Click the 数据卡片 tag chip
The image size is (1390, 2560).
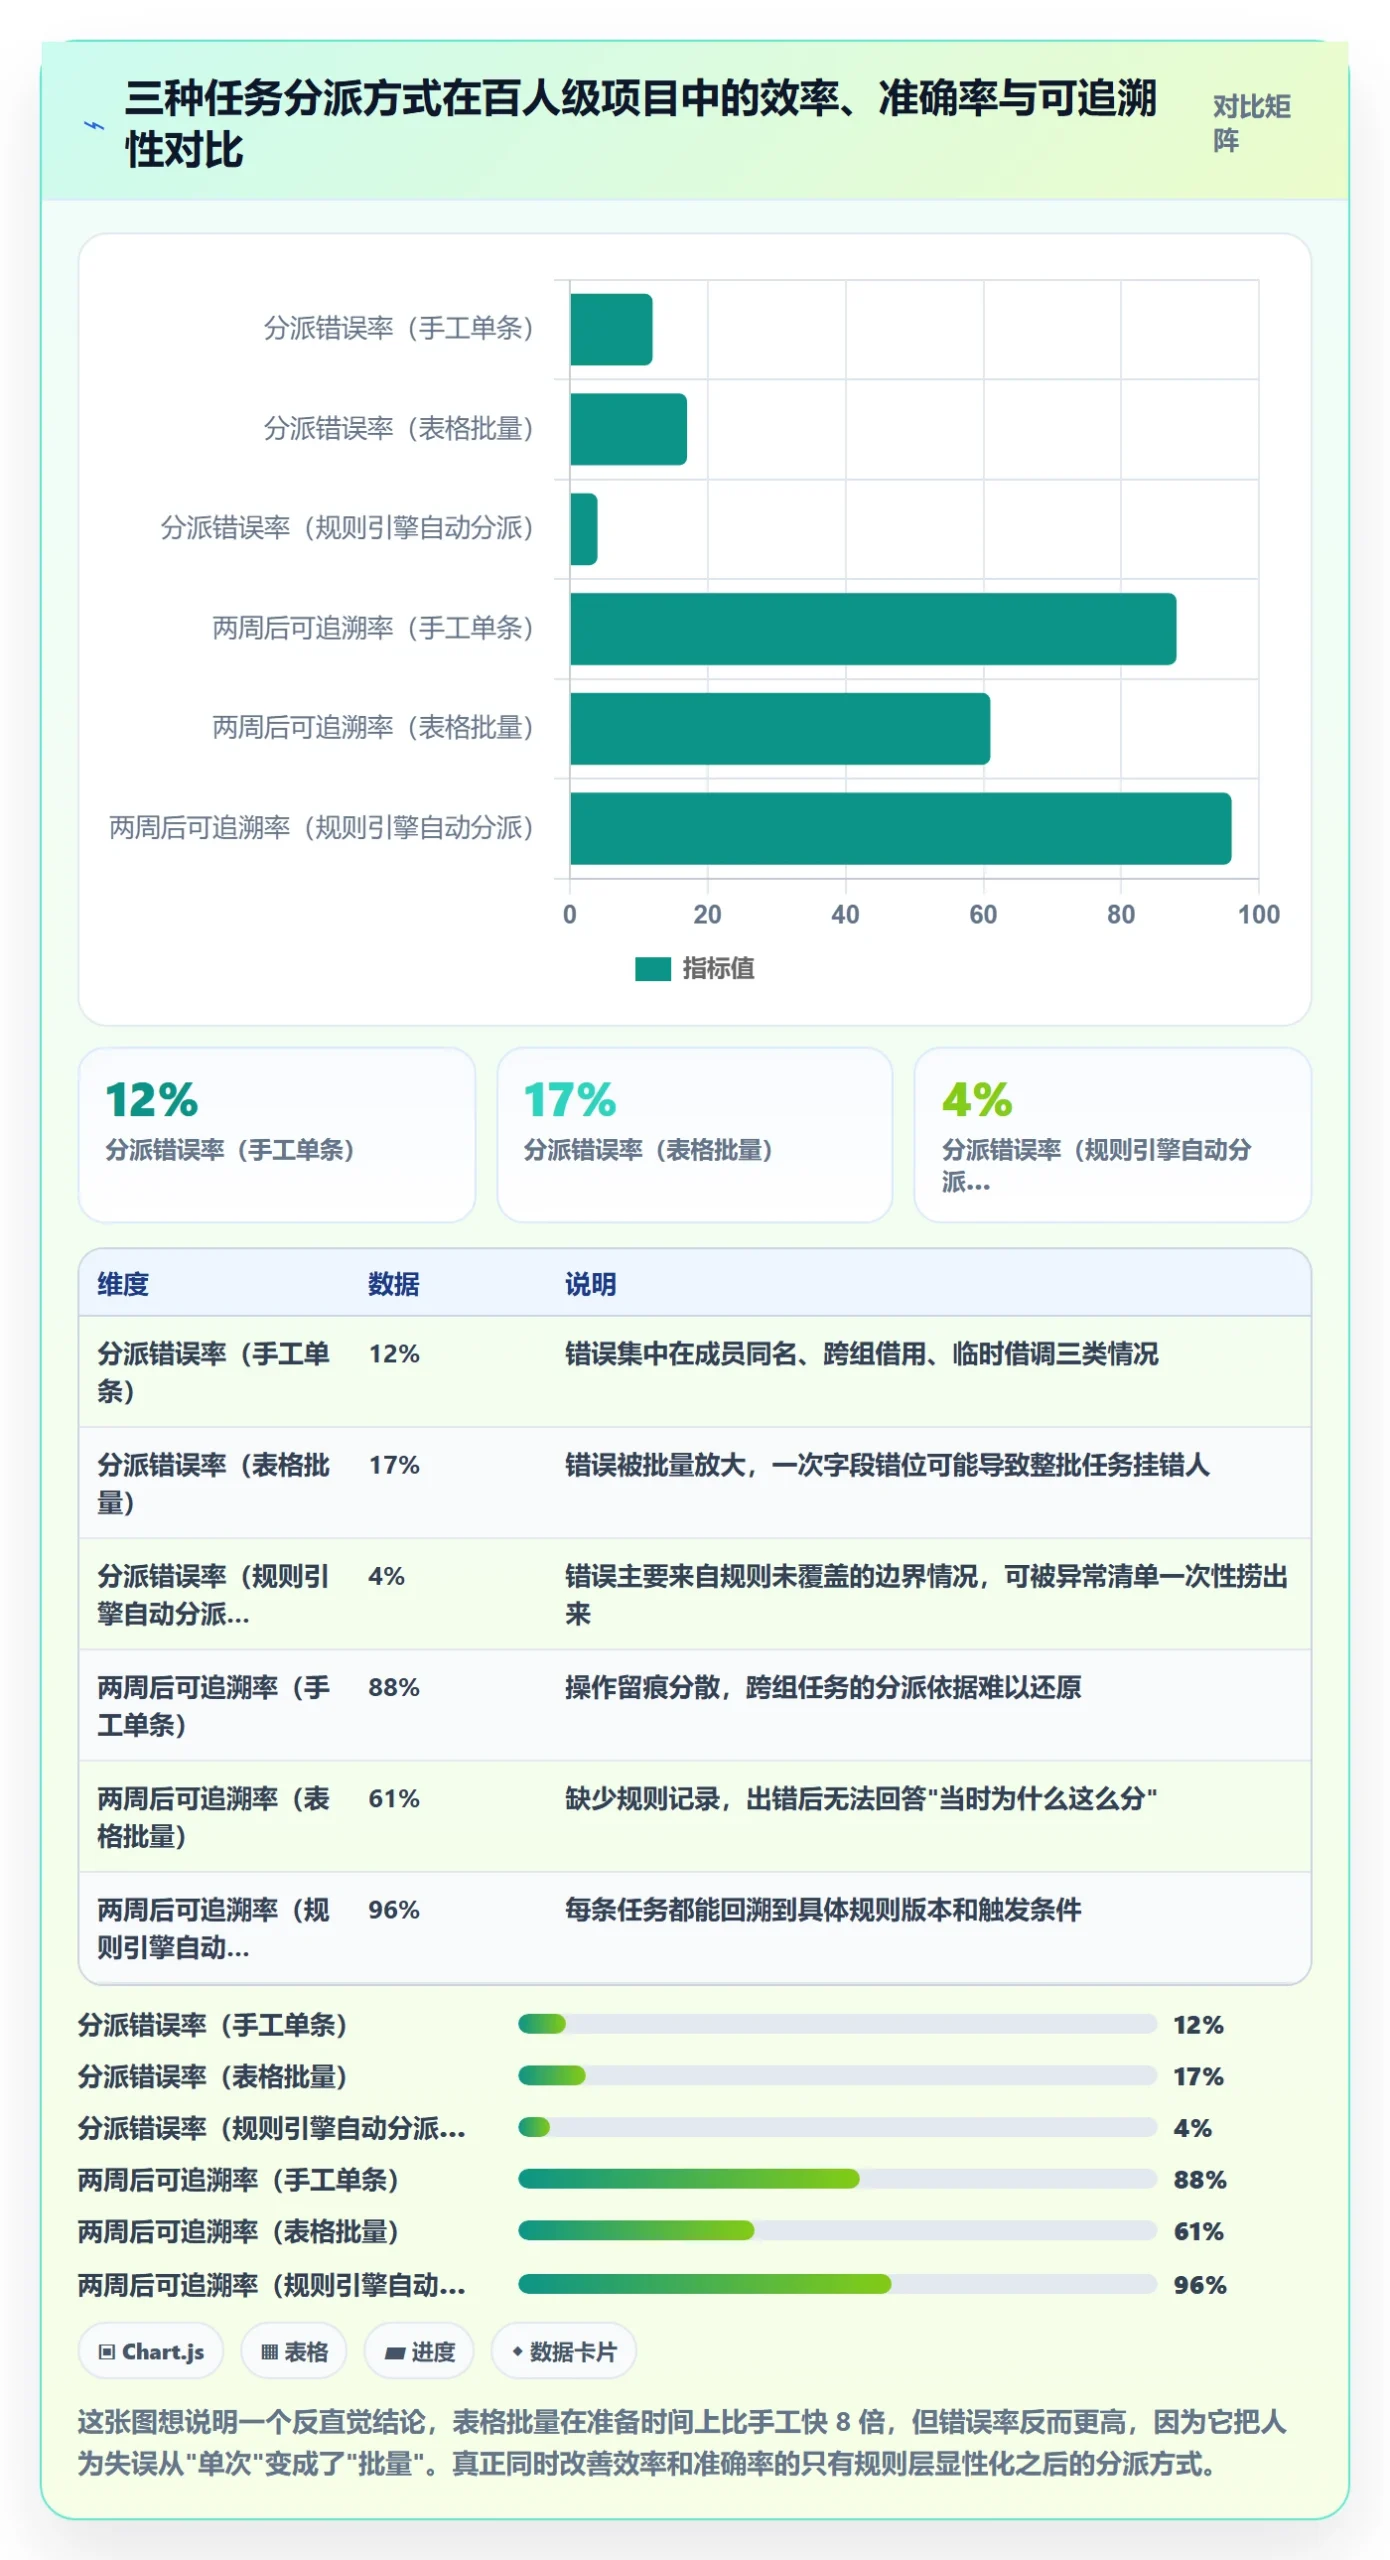tap(564, 2351)
